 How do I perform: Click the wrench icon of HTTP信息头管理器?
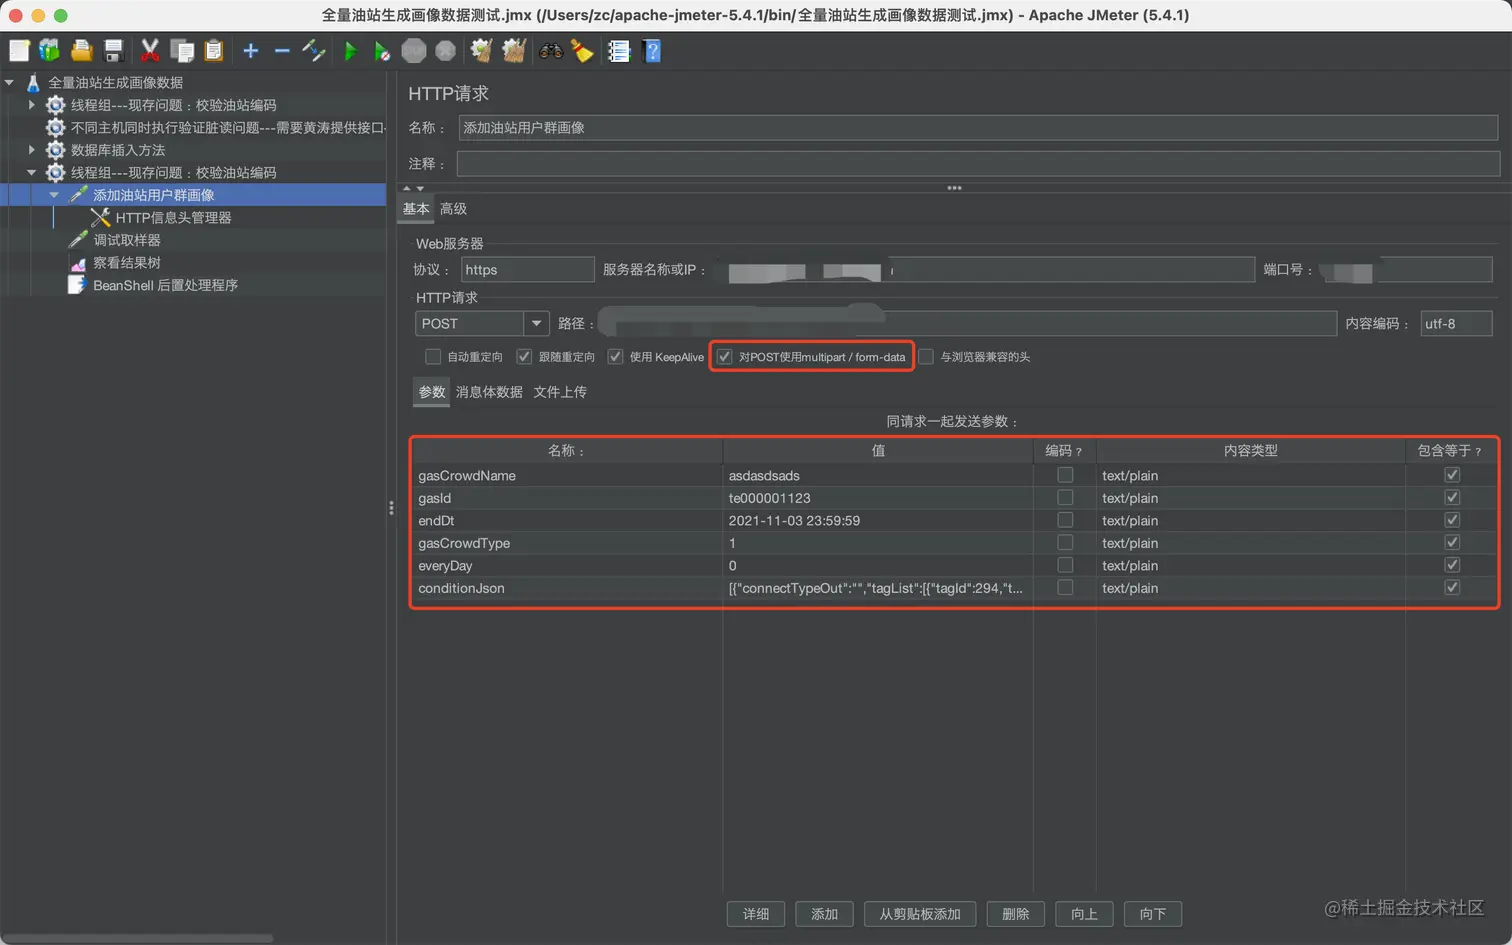click(100, 217)
